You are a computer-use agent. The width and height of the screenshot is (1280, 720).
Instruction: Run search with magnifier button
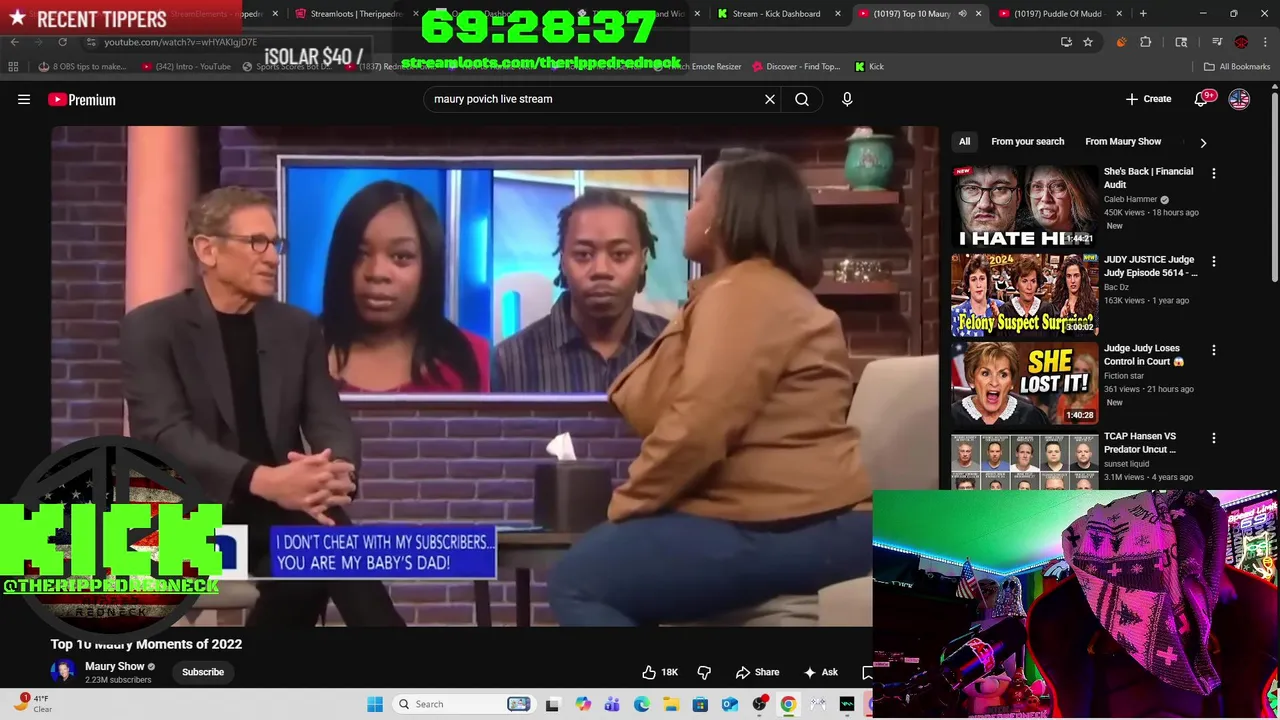(x=802, y=99)
